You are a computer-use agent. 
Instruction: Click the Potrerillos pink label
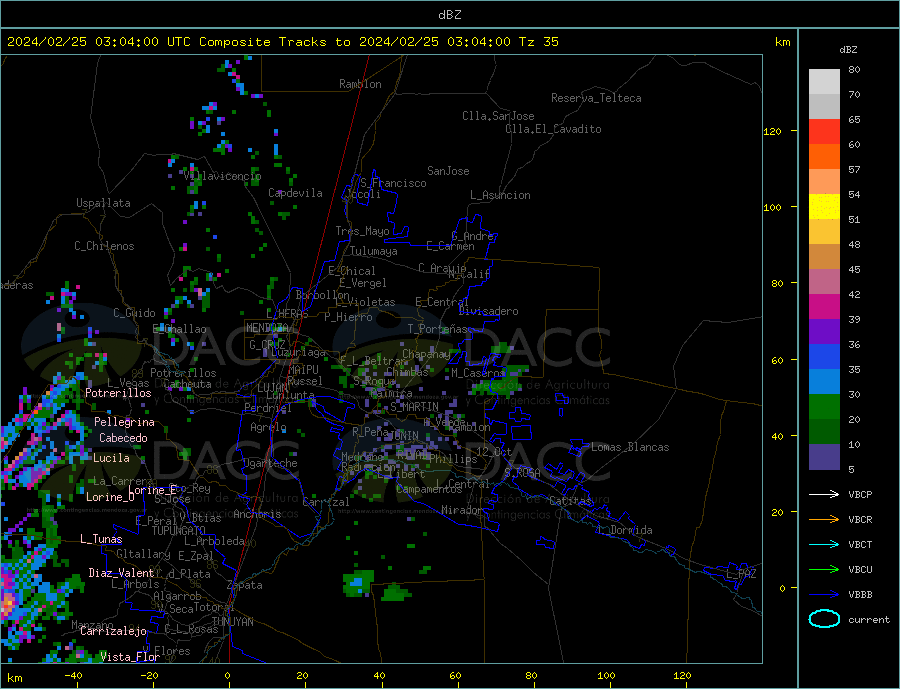tap(118, 393)
